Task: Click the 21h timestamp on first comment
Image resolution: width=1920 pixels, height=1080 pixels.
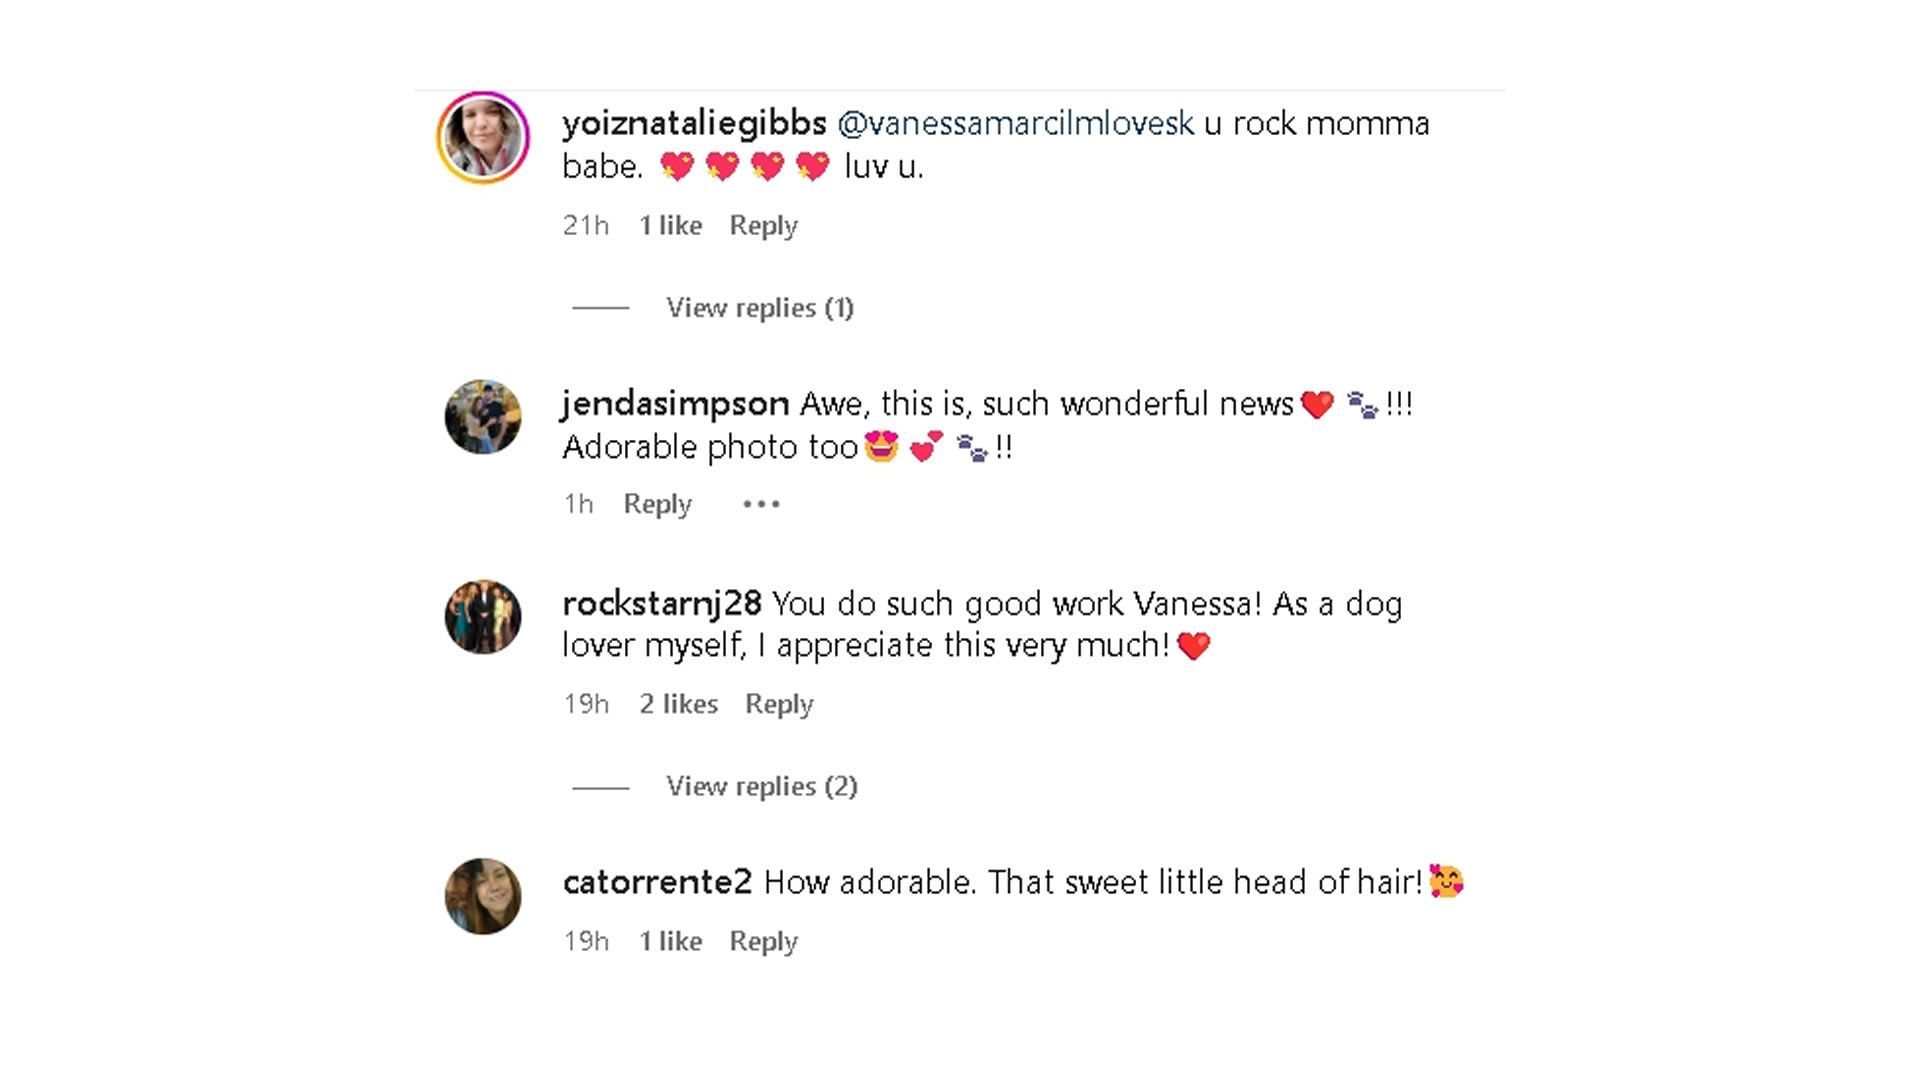Action: point(585,226)
